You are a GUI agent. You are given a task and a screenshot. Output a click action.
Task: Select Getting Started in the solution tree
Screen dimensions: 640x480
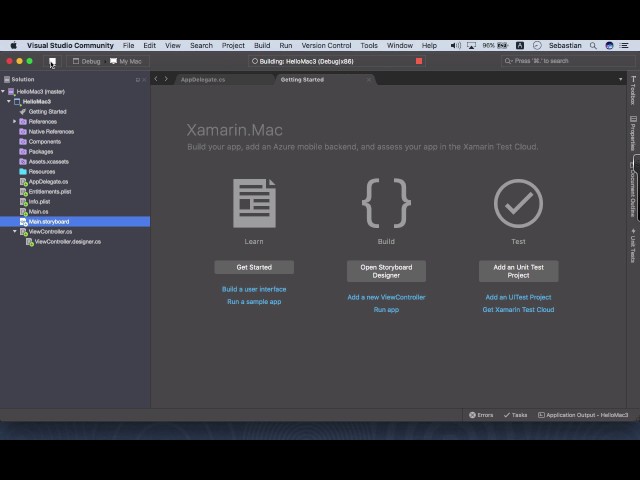point(47,111)
